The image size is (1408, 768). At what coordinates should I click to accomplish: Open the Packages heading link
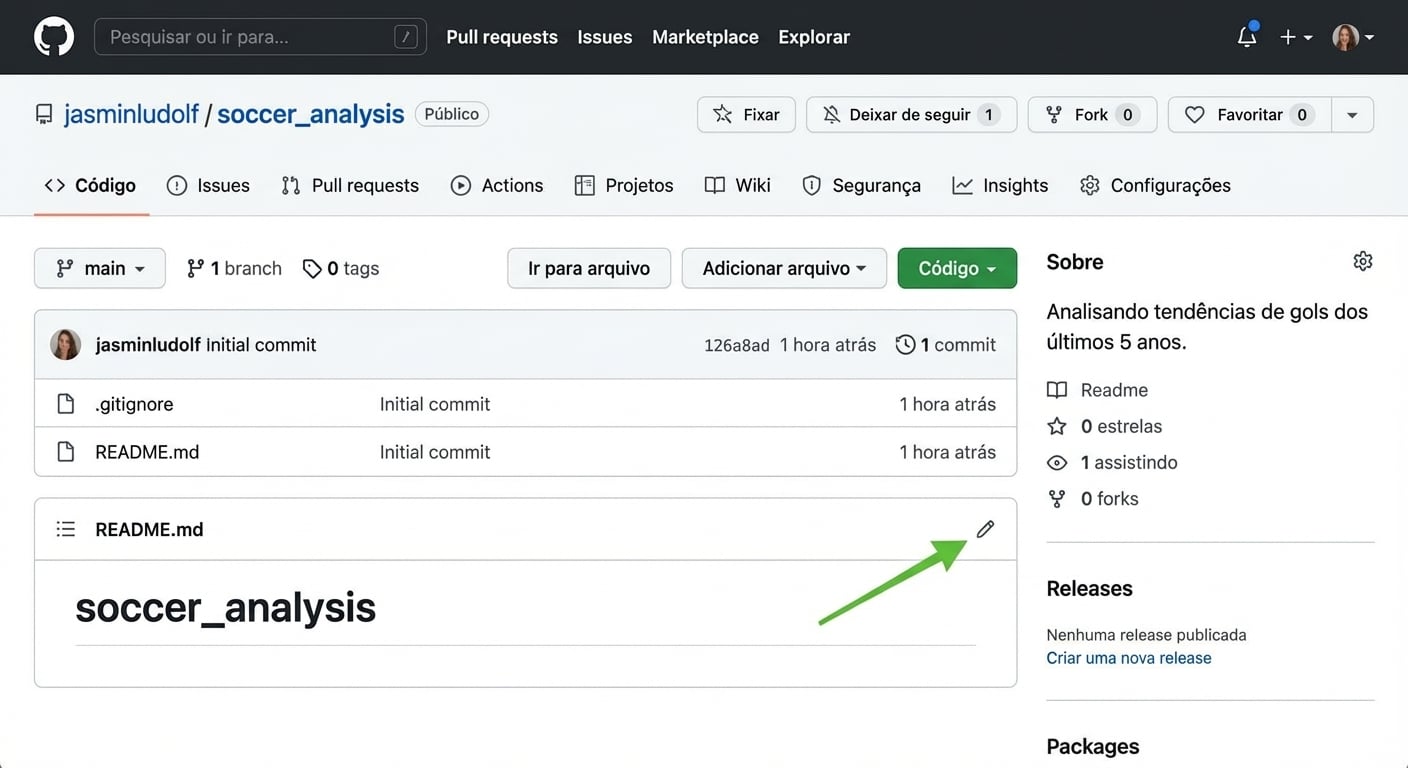[1093, 746]
